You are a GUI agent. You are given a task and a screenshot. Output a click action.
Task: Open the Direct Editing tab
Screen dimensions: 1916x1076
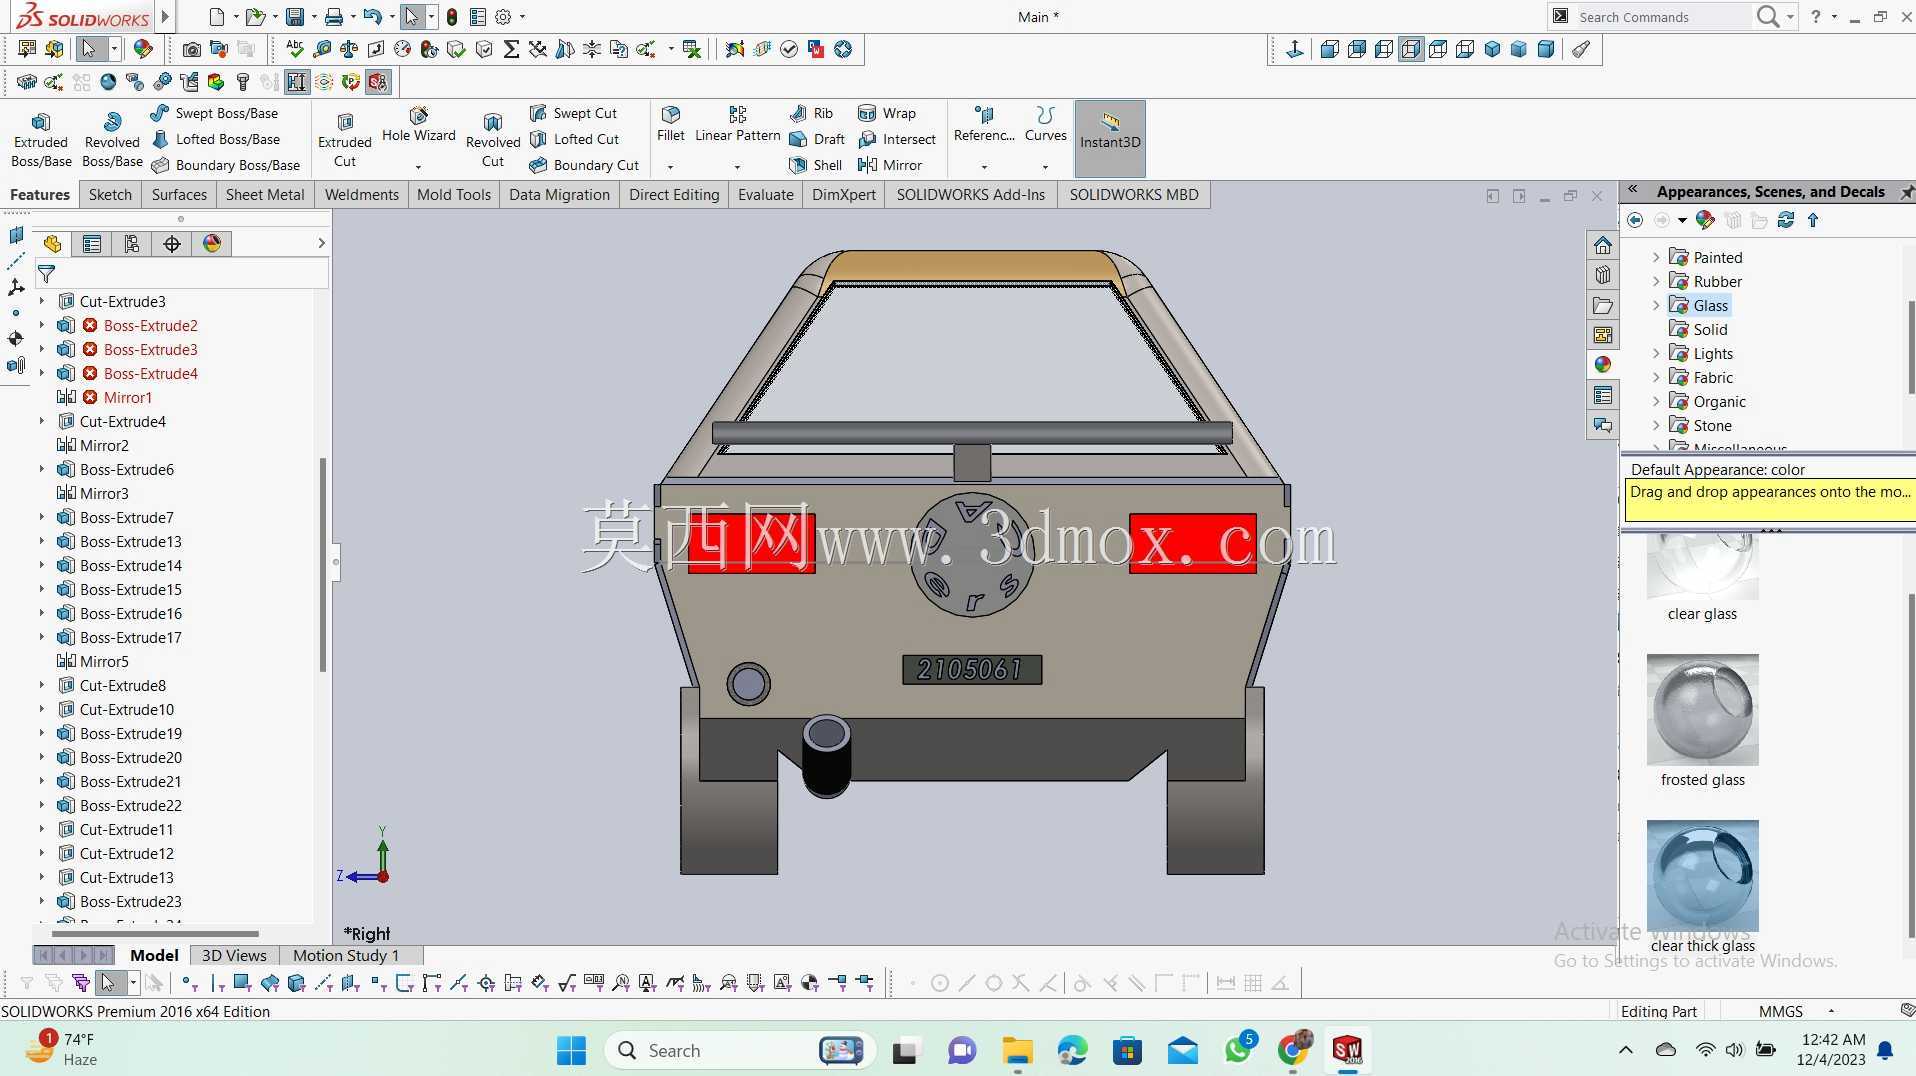point(674,194)
